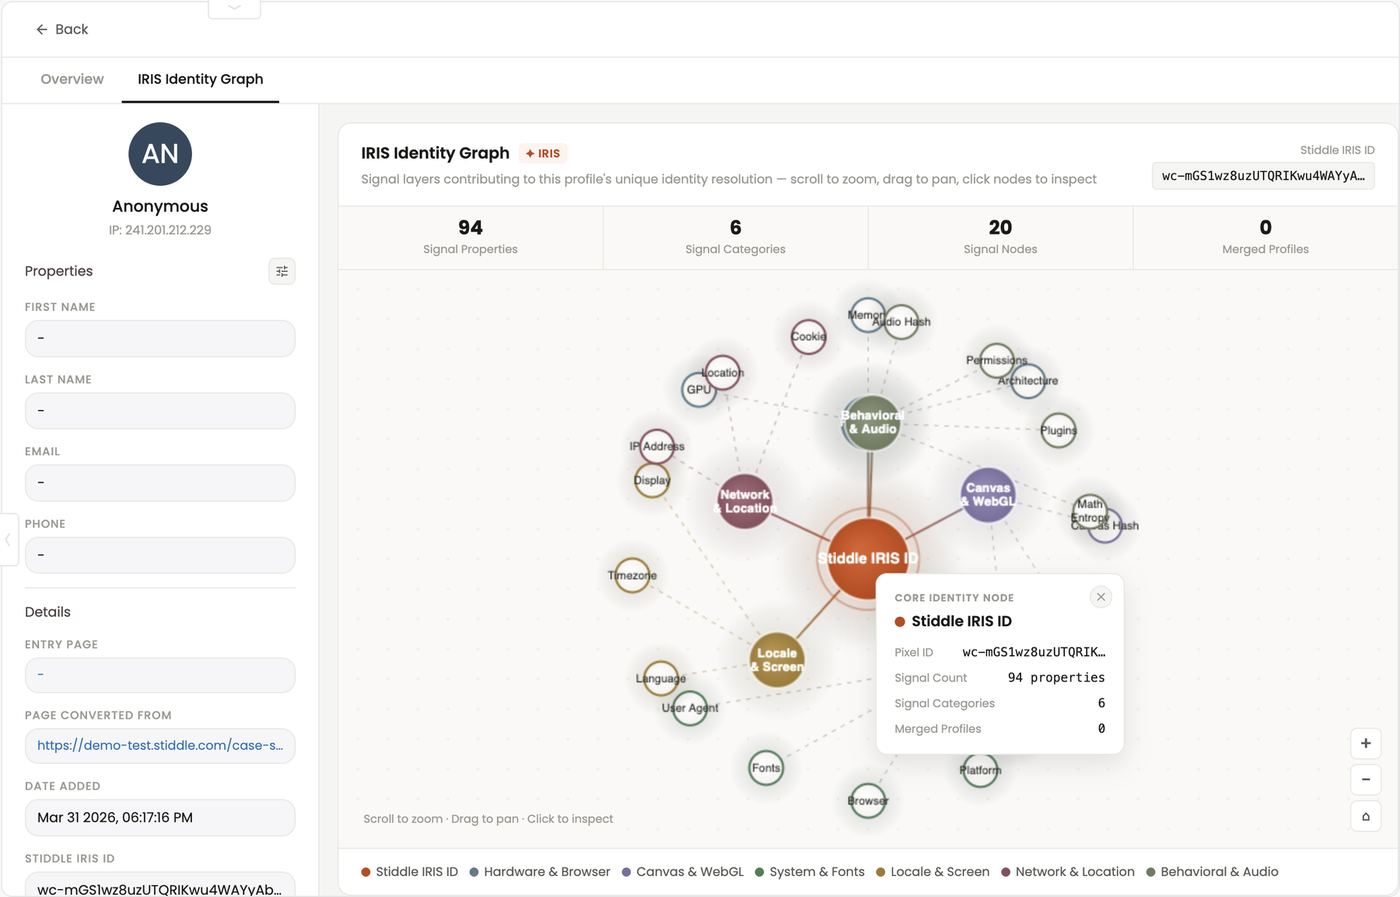This screenshot has width=1400, height=897.
Task: Click Locale & Screen legend entry
Action: pyautogui.click(x=933, y=872)
